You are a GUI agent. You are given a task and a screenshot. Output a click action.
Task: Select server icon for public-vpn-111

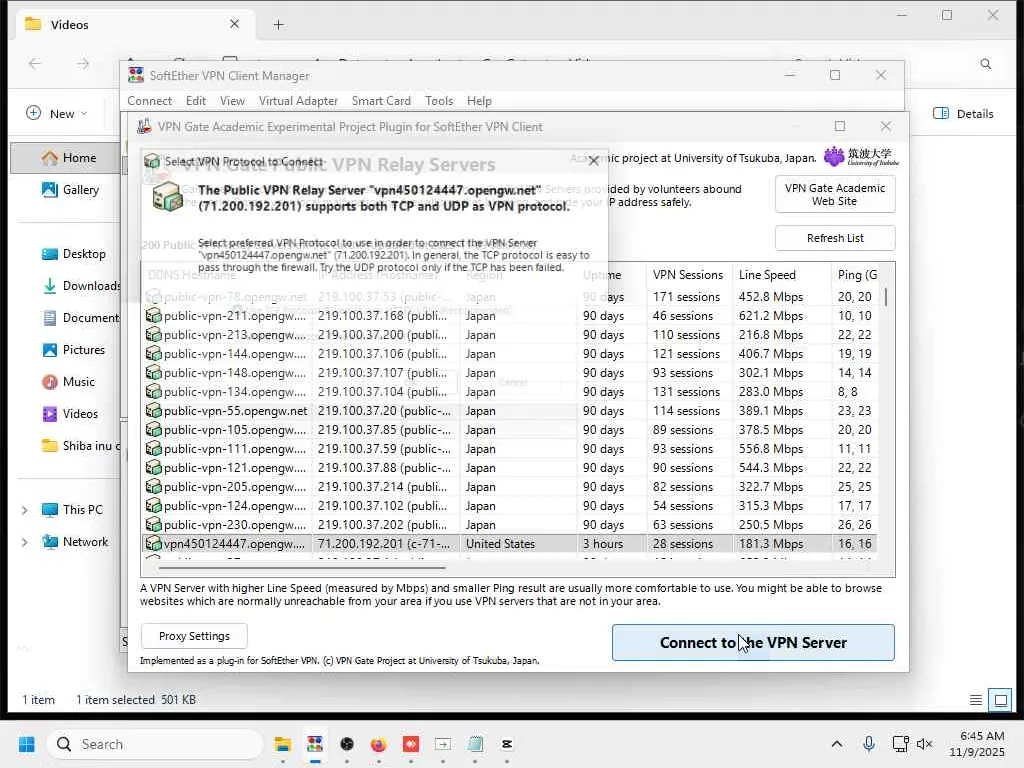[153, 449]
